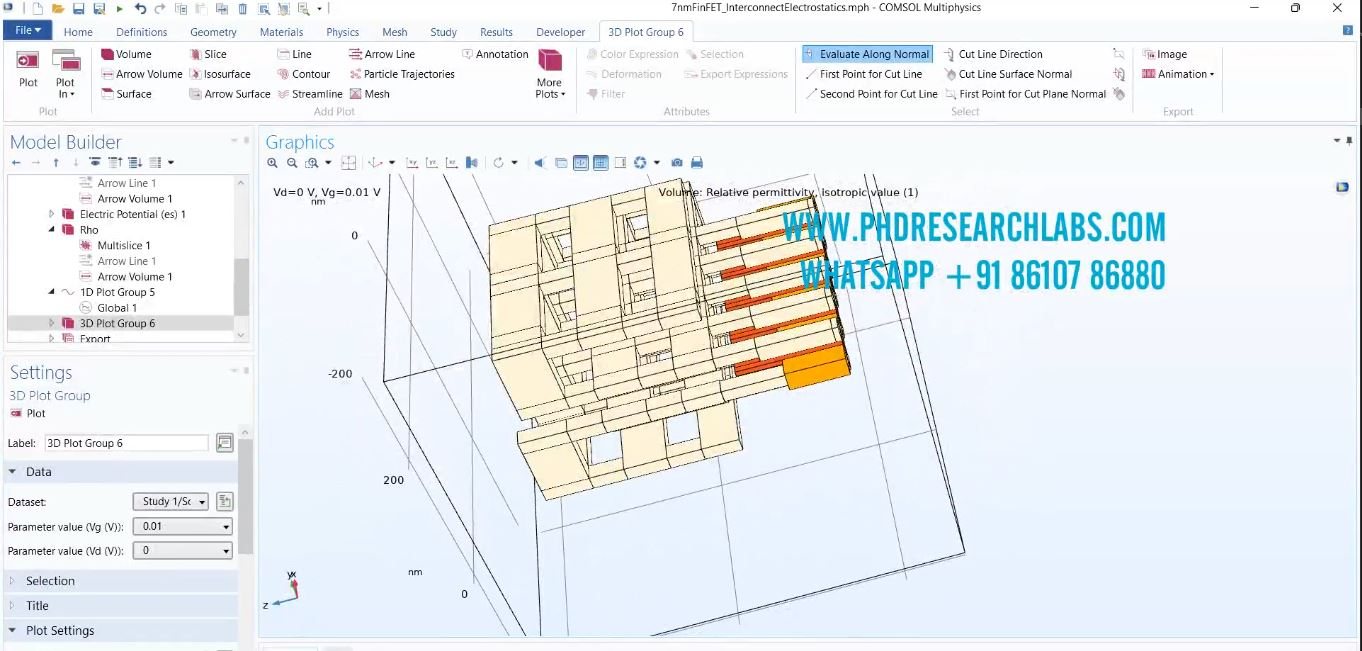Image resolution: width=1362 pixels, height=651 pixels.
Task: Click the Zoom Out icon in Graphics toolbar
Action: click(292, 162)
